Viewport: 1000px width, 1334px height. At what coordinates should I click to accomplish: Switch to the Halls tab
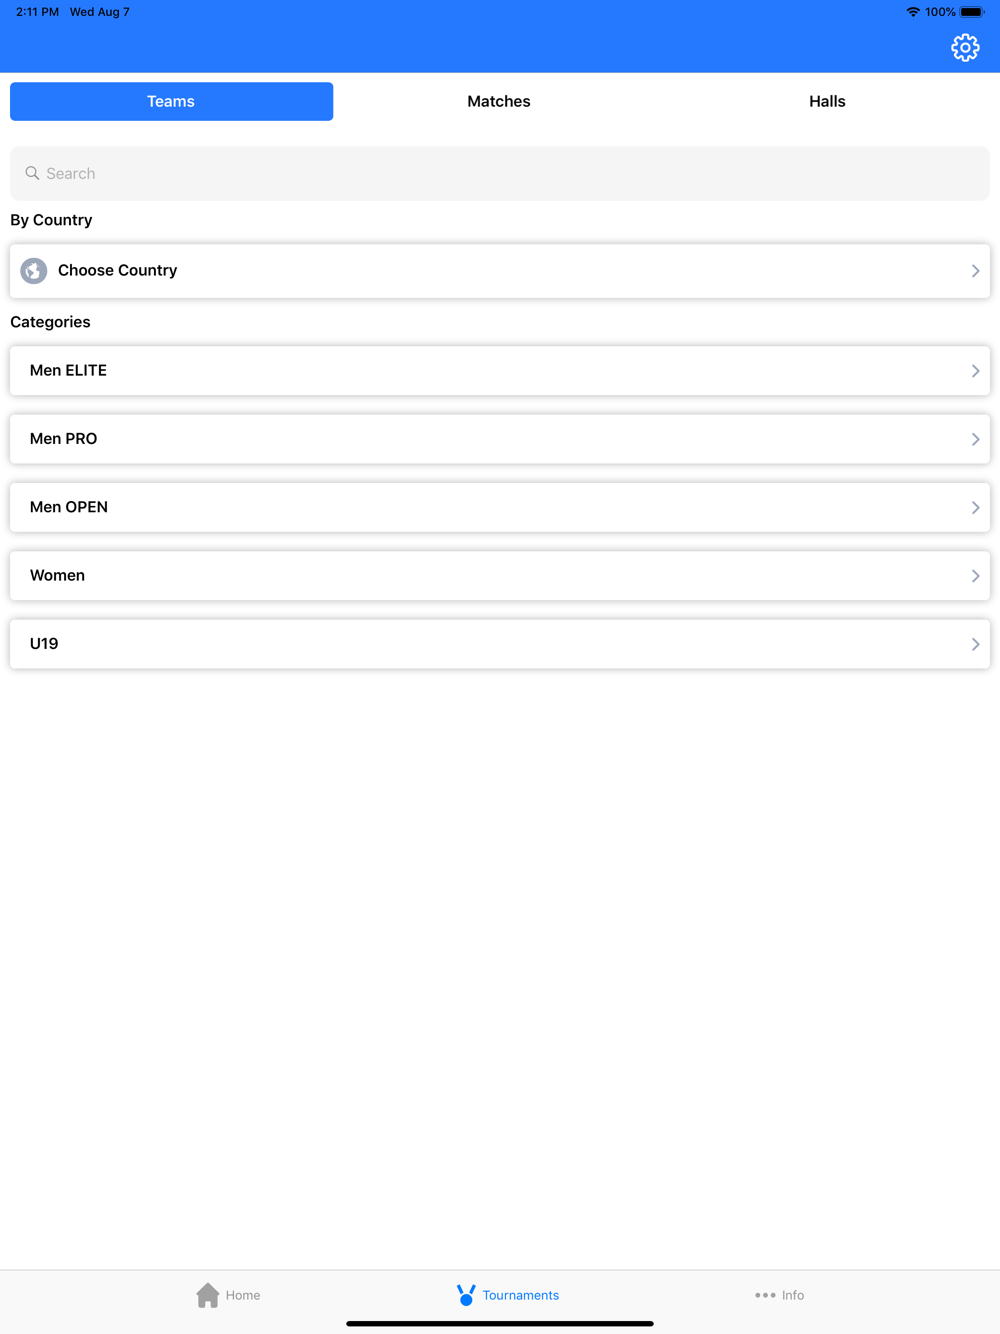click(x=827, y=101)
